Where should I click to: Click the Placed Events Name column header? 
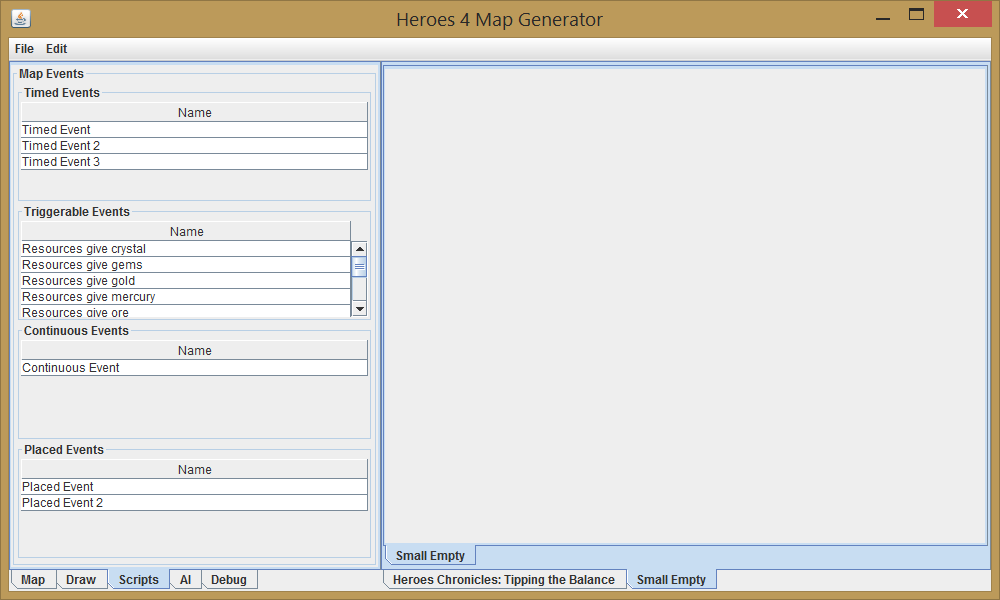[195, 469]
